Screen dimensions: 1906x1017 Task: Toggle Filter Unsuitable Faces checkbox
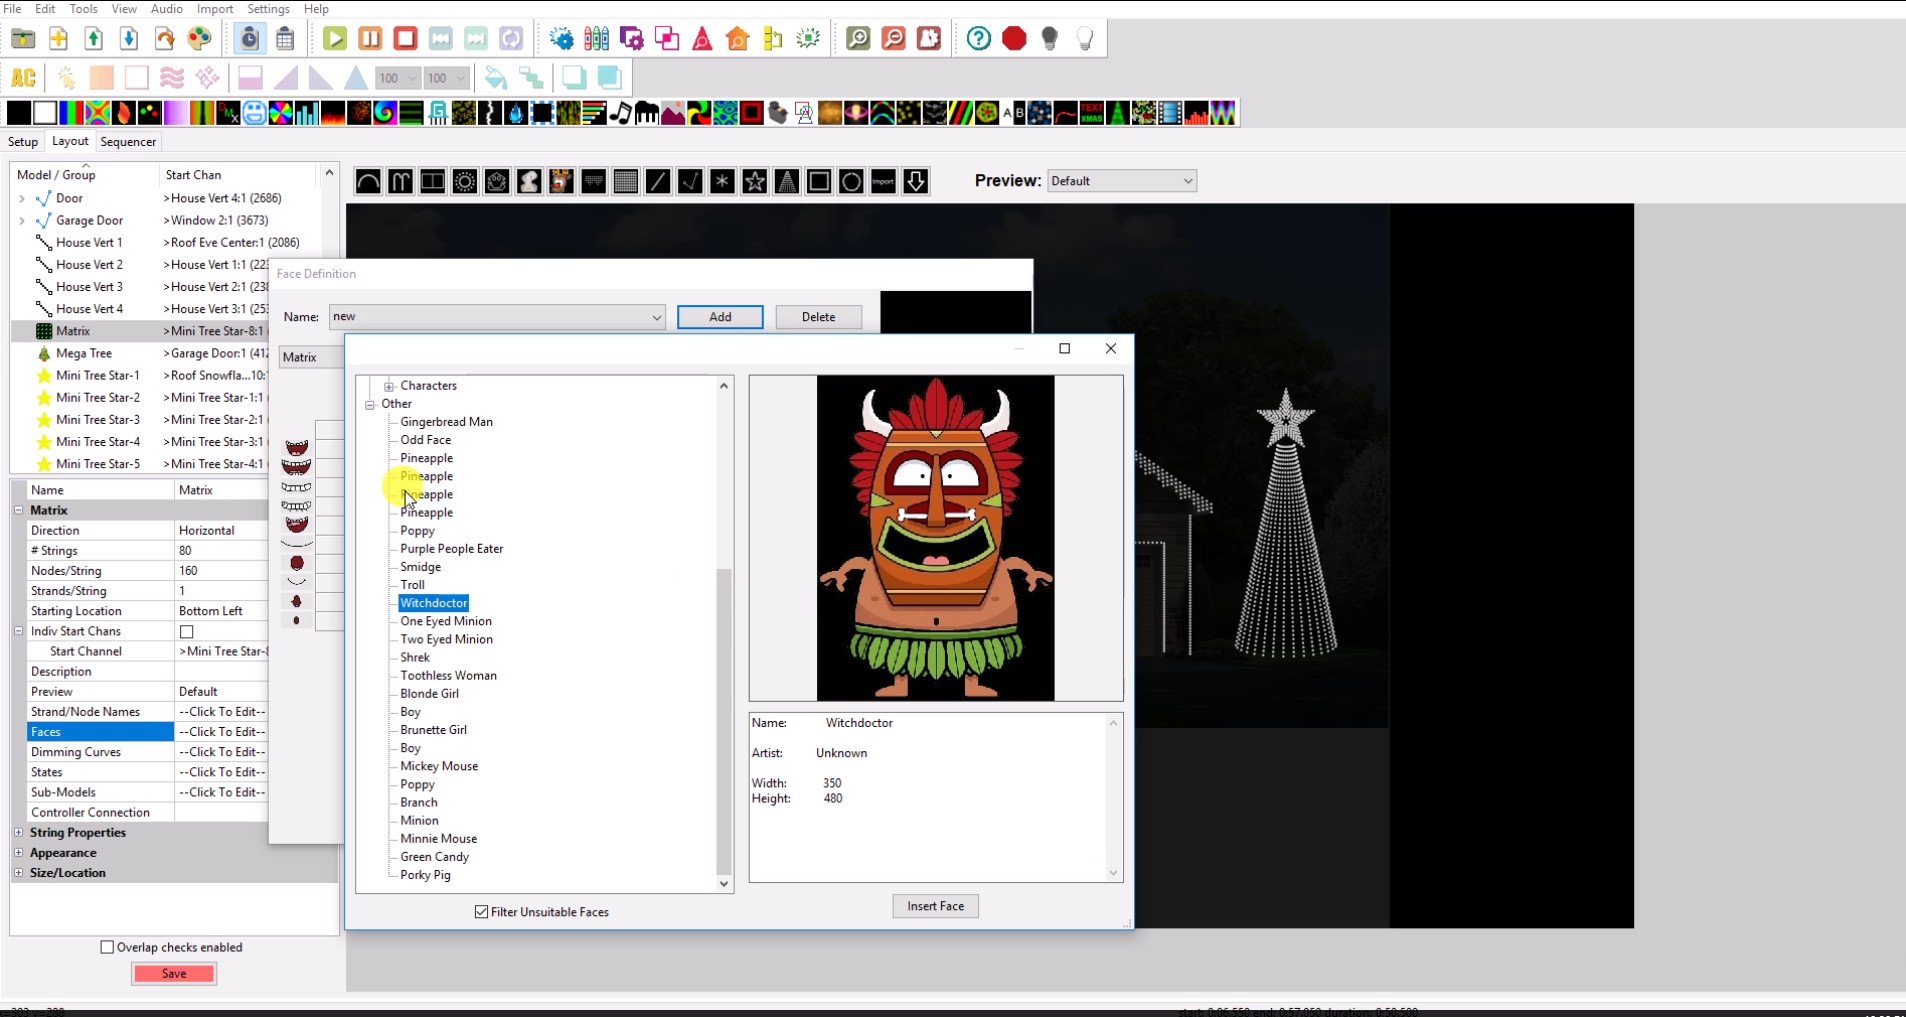click(x=482, y=912)
